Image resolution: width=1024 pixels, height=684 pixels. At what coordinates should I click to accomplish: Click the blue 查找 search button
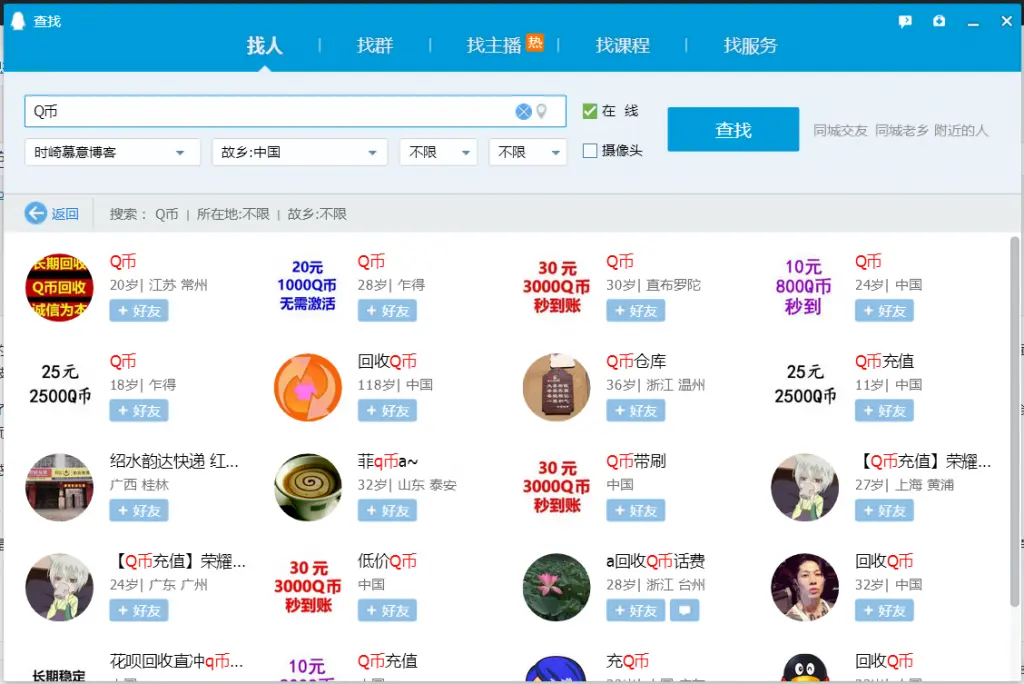[733, 129]
